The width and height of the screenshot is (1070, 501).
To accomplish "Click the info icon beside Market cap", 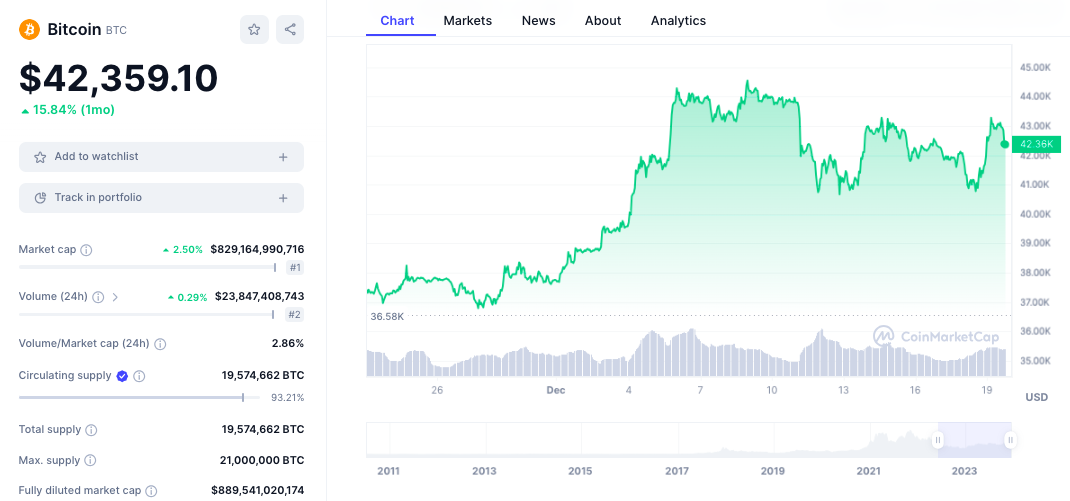I will coord(86,250).
